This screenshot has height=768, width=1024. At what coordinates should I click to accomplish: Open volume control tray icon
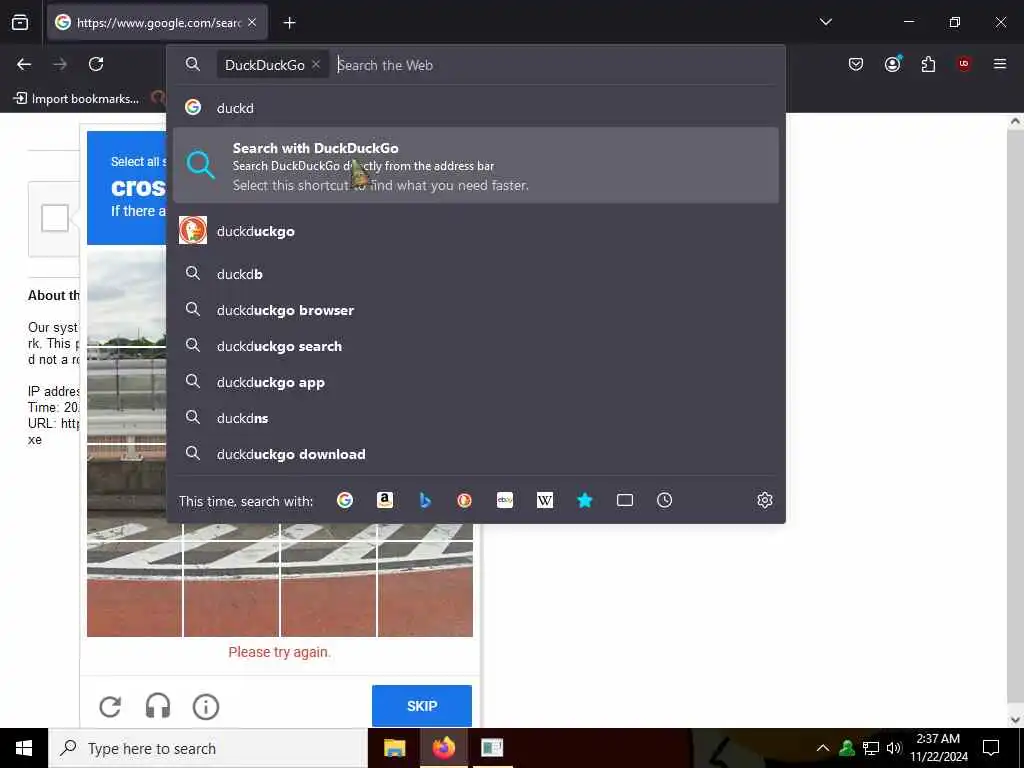pyautogui.click(x=894, y=748)
